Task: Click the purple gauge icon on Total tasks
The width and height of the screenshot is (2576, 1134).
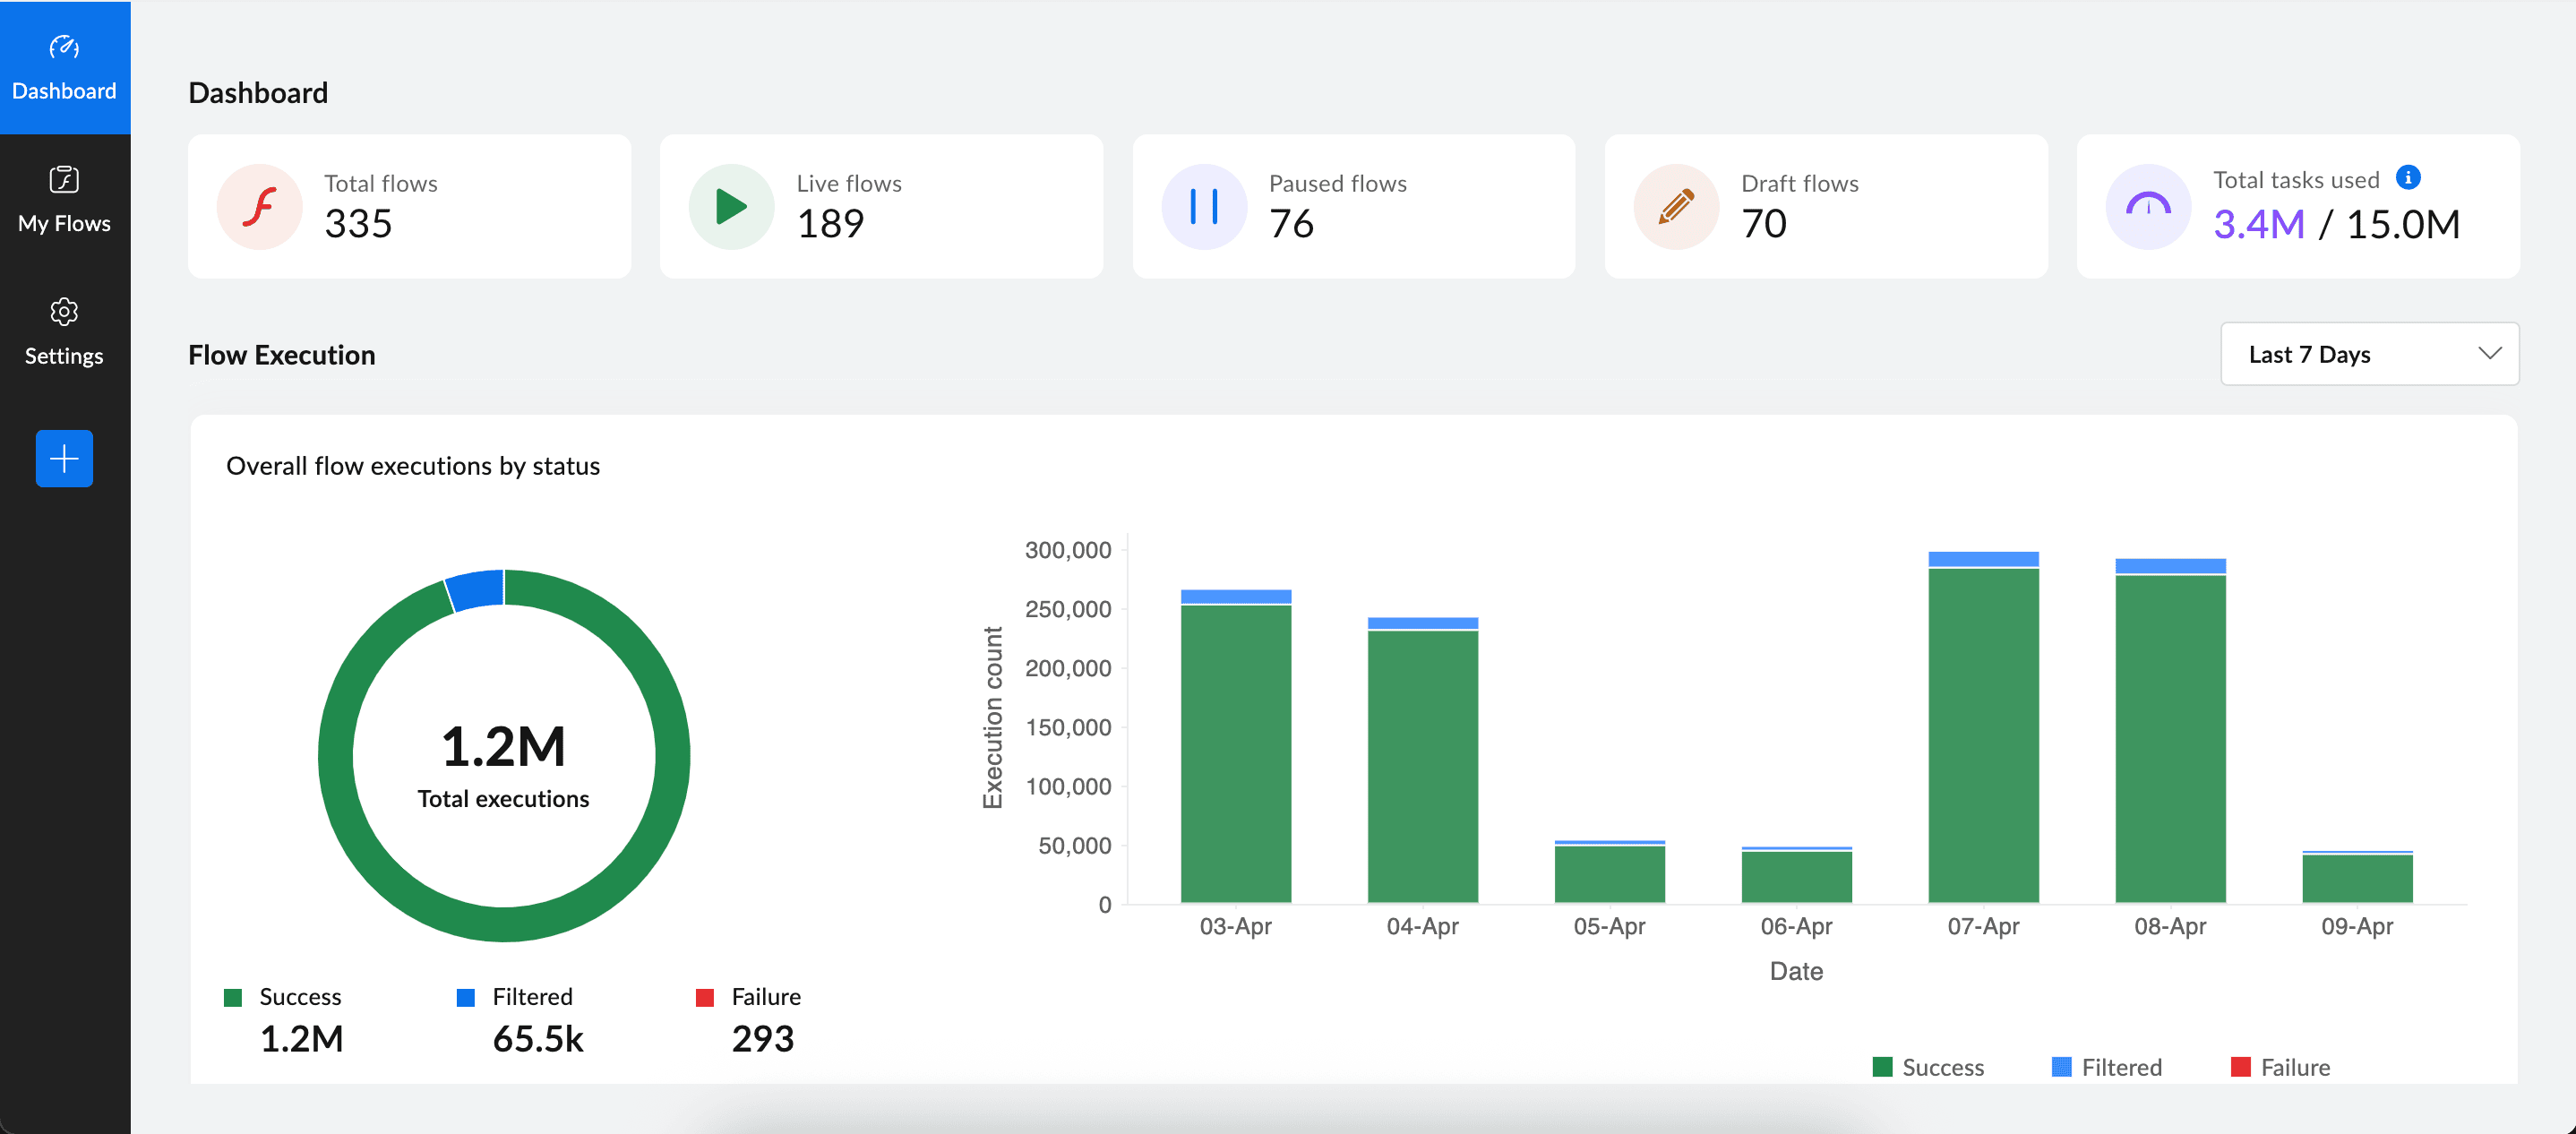Action: [2147, 207]
